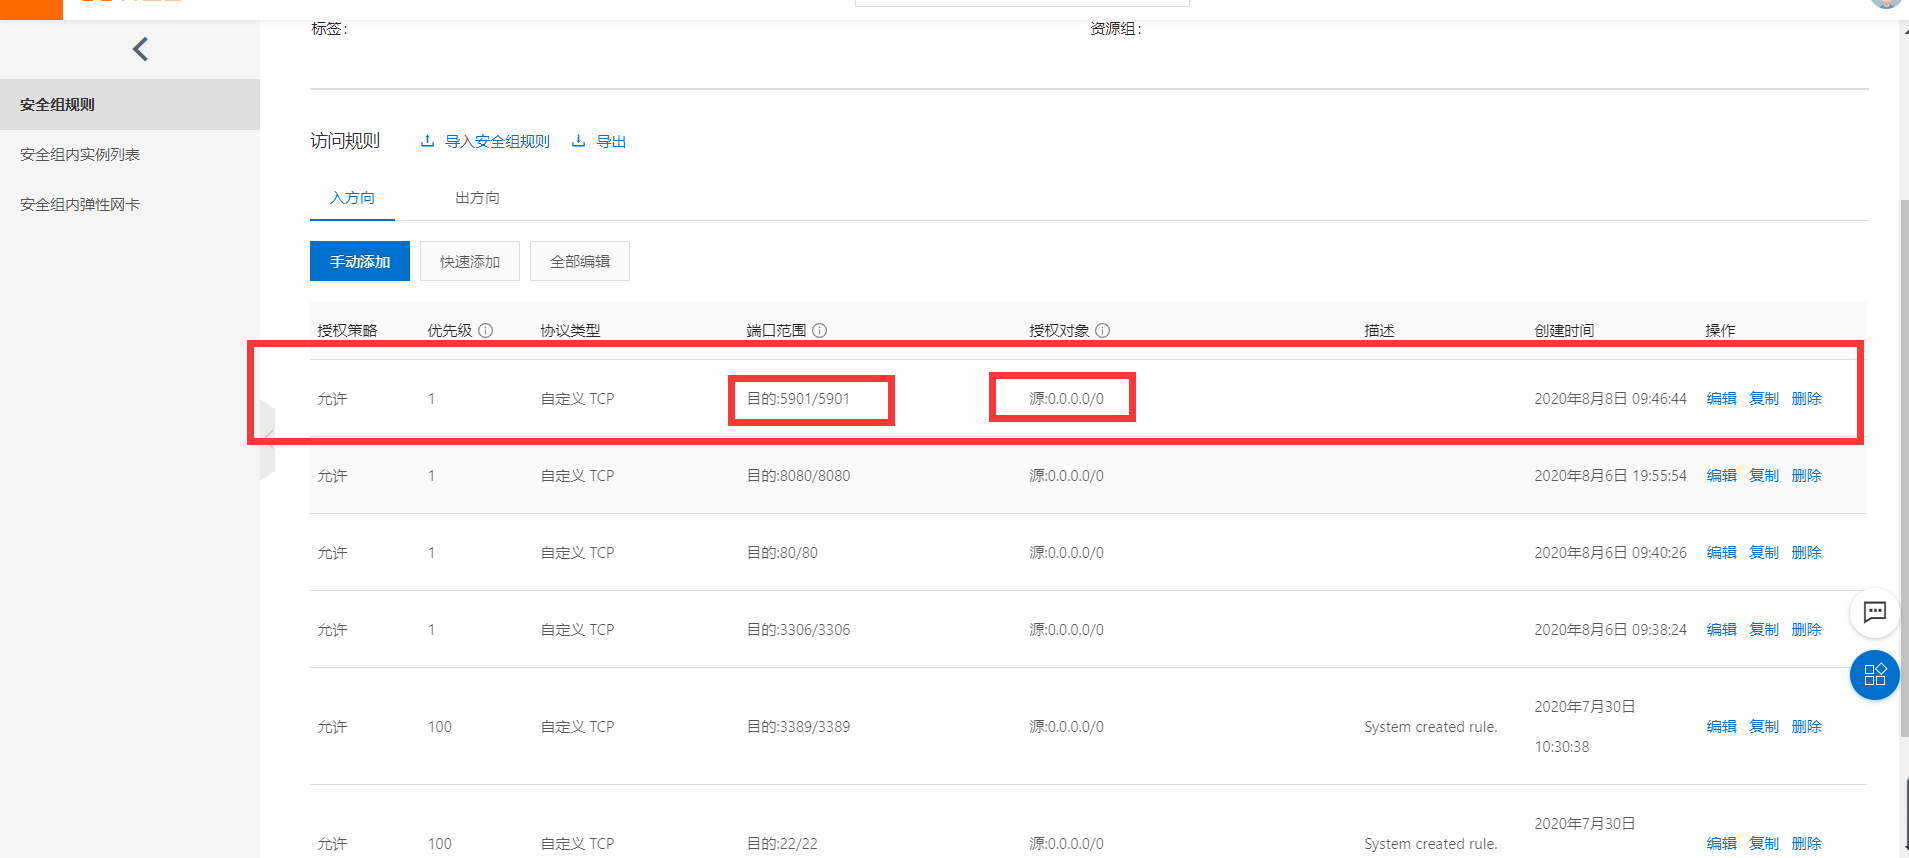Select timestamp 2020年8月6日 19:55:54

(x=1610, y=476)
